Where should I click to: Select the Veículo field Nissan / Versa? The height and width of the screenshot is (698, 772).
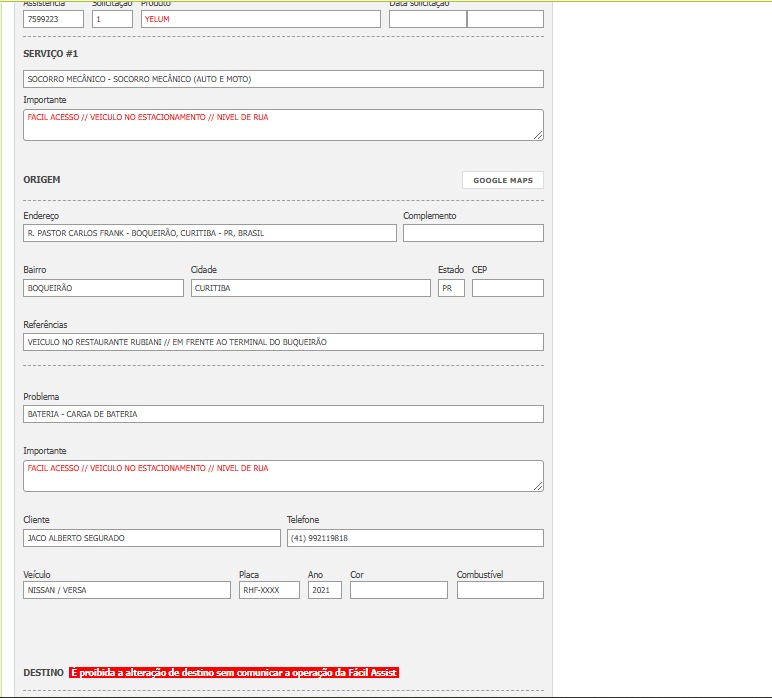coord(127,590)
